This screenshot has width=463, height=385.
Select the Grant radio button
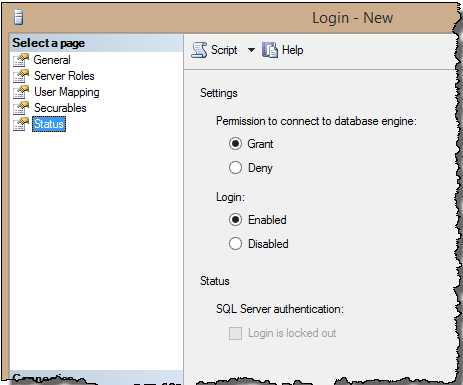pyautogui.click(x=235, y=144)
